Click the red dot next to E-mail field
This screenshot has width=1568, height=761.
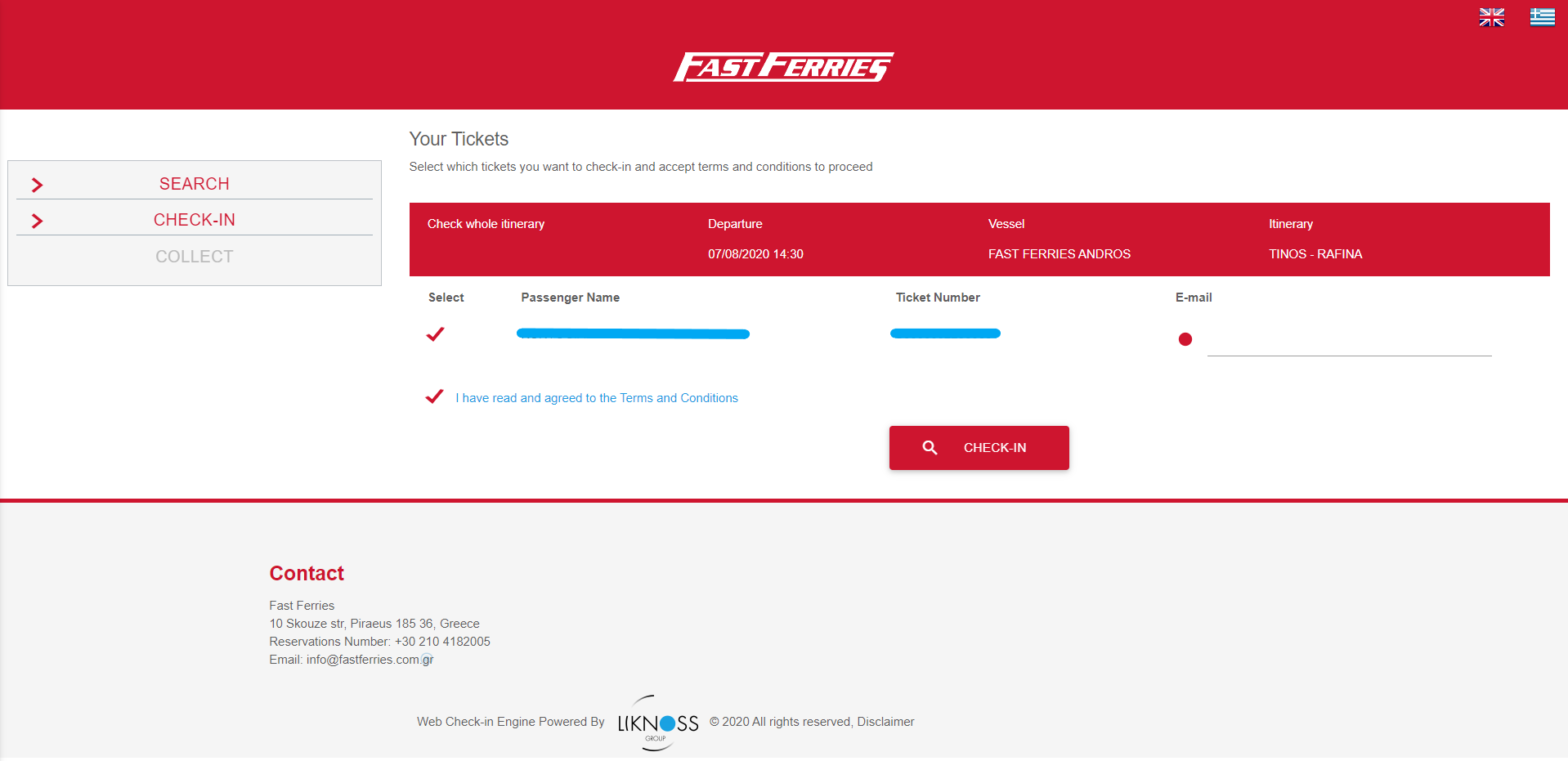[1185, 339]
